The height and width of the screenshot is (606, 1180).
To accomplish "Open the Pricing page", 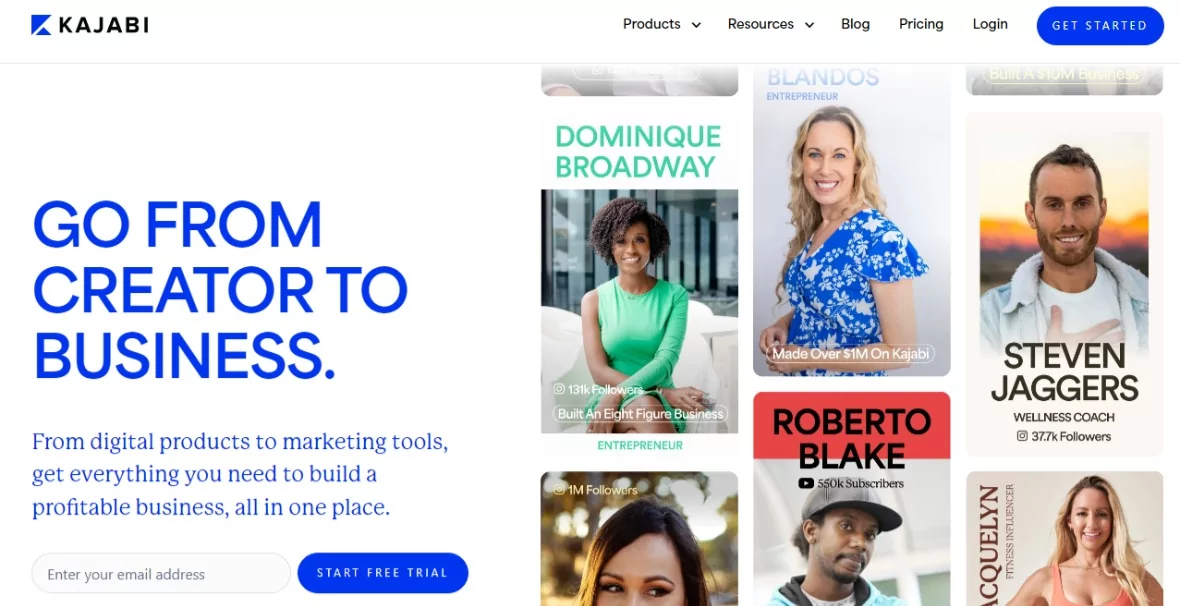I will [x=921, y=24].
